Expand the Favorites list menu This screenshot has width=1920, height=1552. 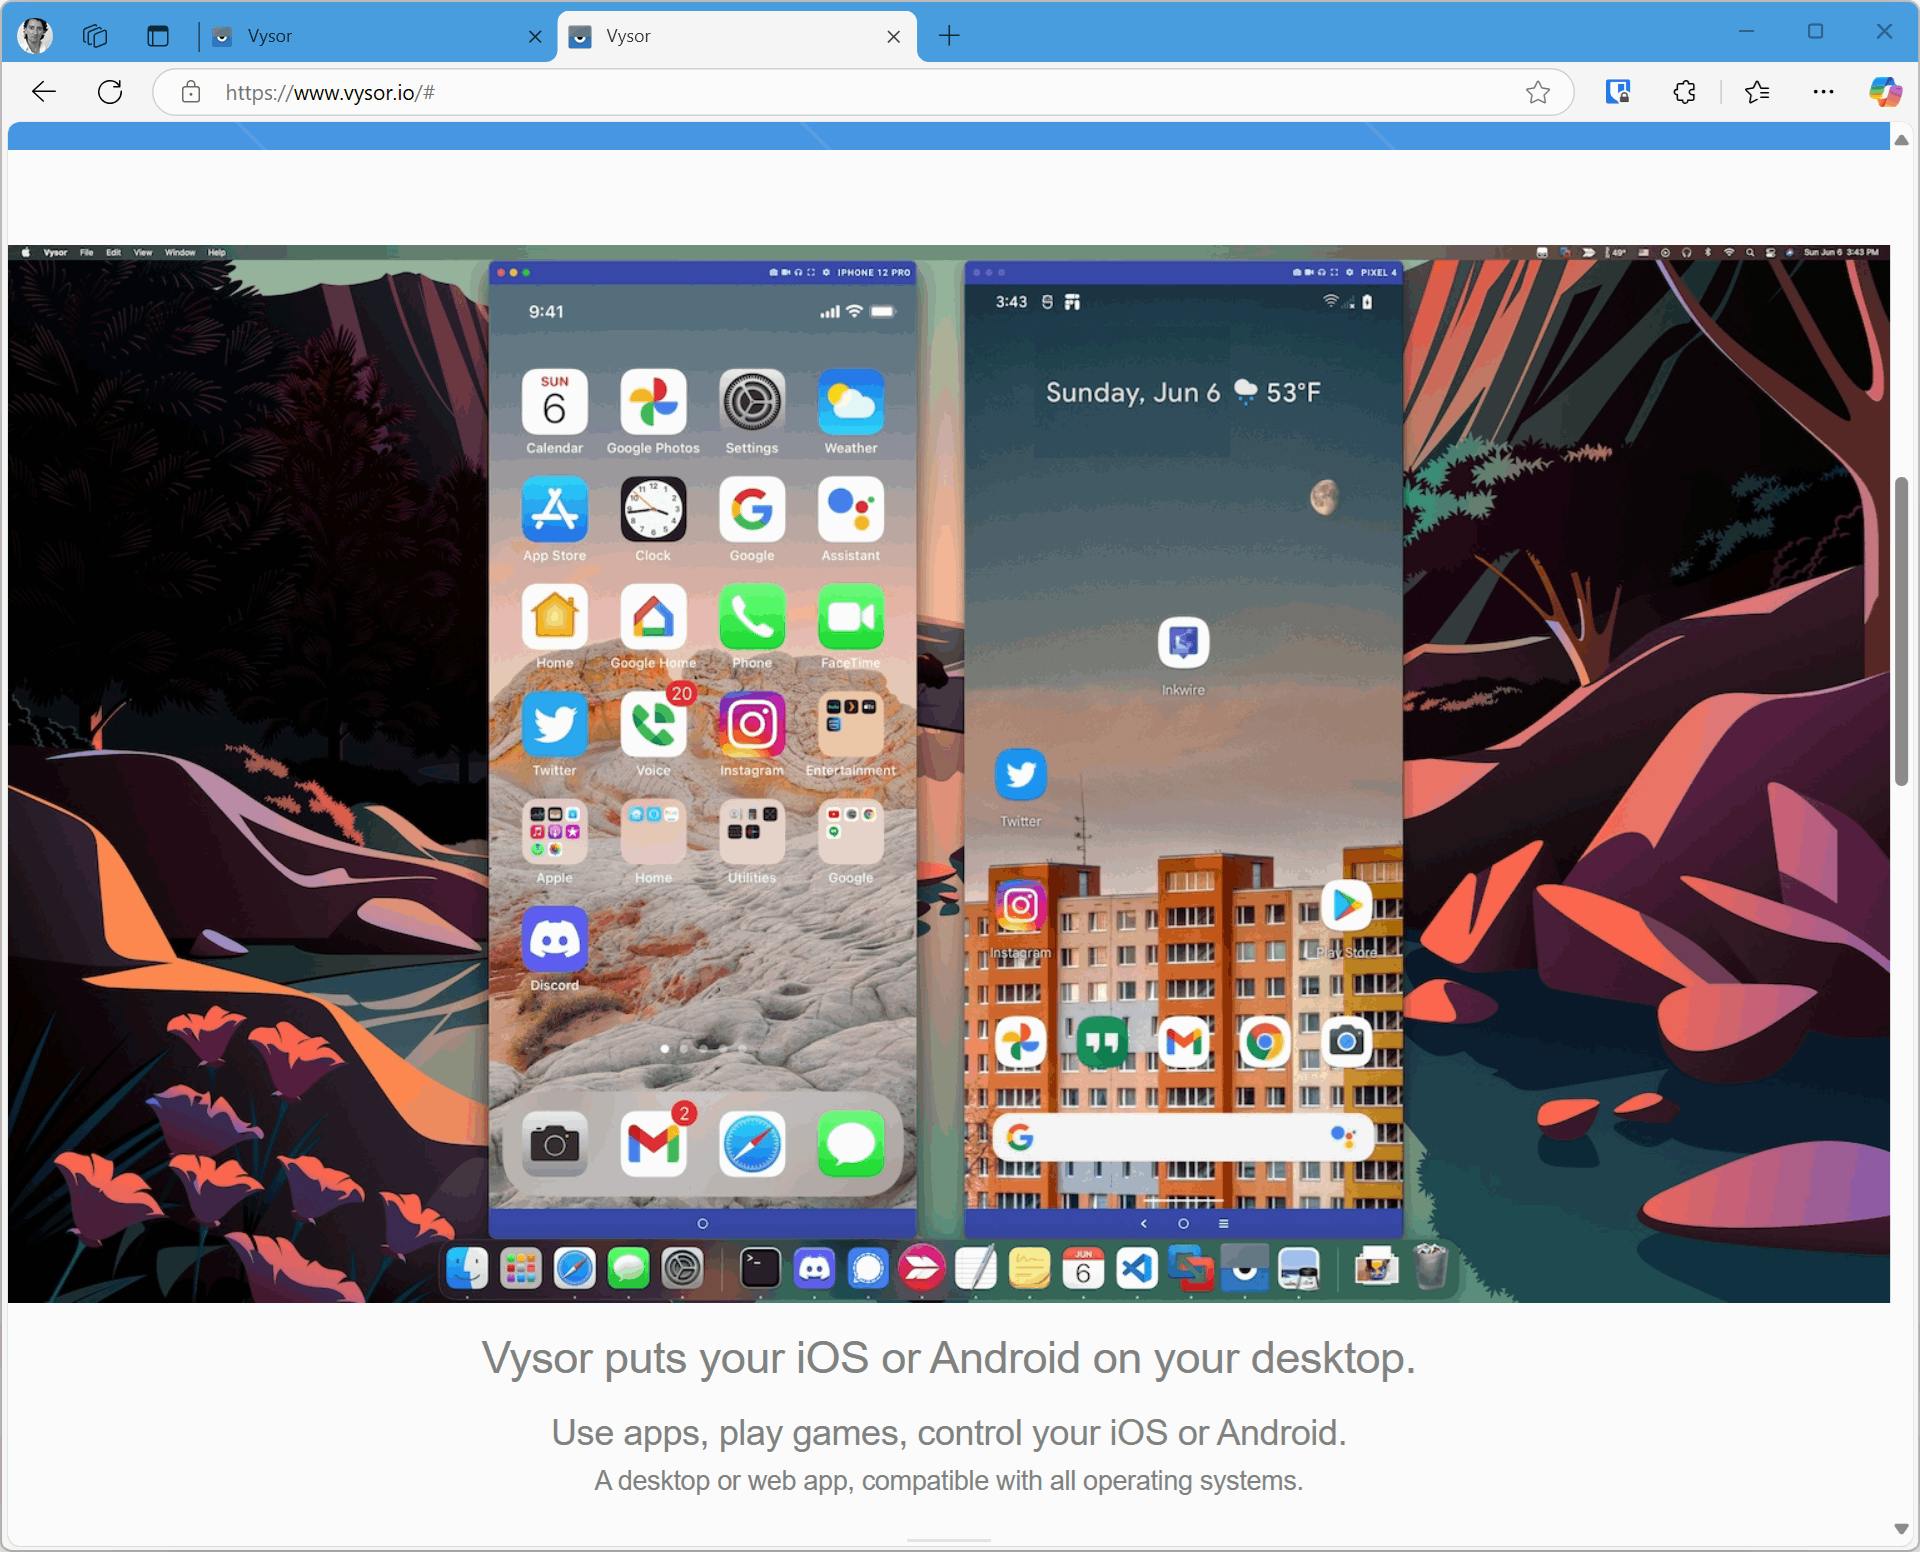(x=1757, y=92)
